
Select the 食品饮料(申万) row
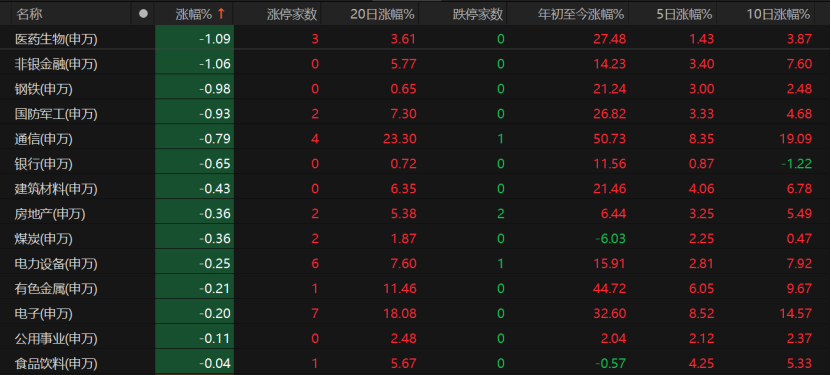(416, 363)
